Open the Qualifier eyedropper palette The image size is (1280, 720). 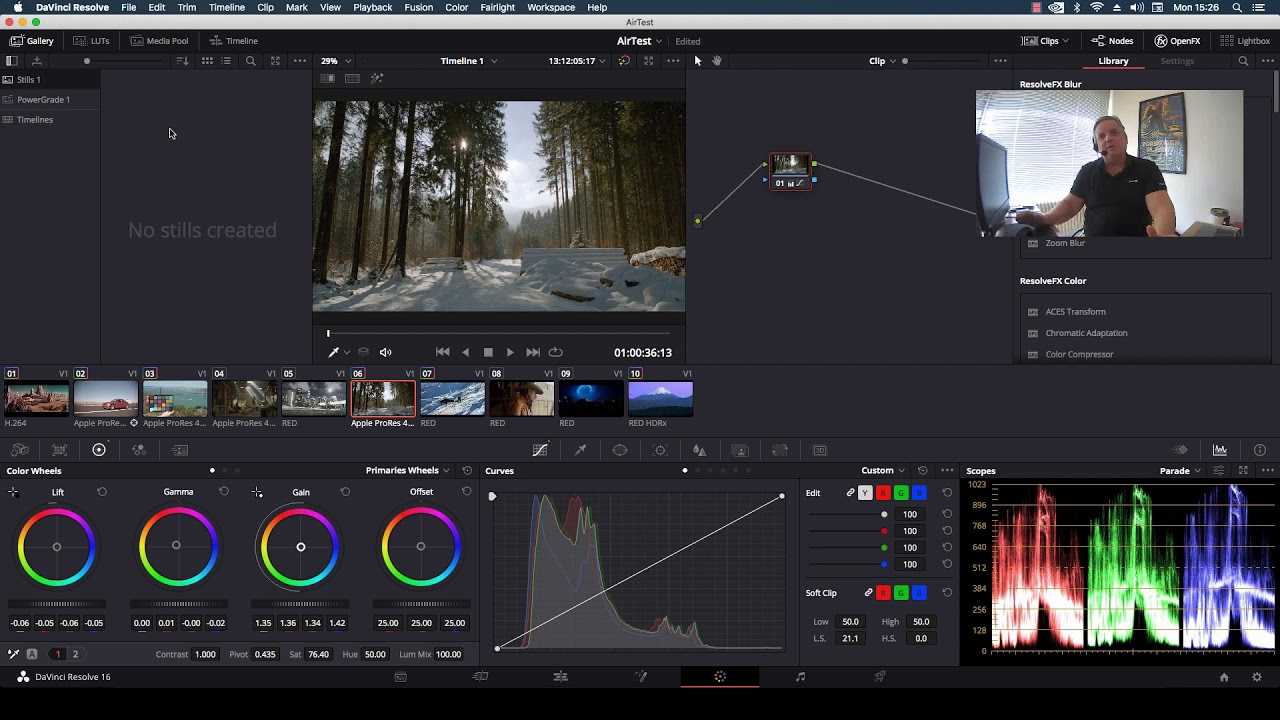click(x=580, y=450)
